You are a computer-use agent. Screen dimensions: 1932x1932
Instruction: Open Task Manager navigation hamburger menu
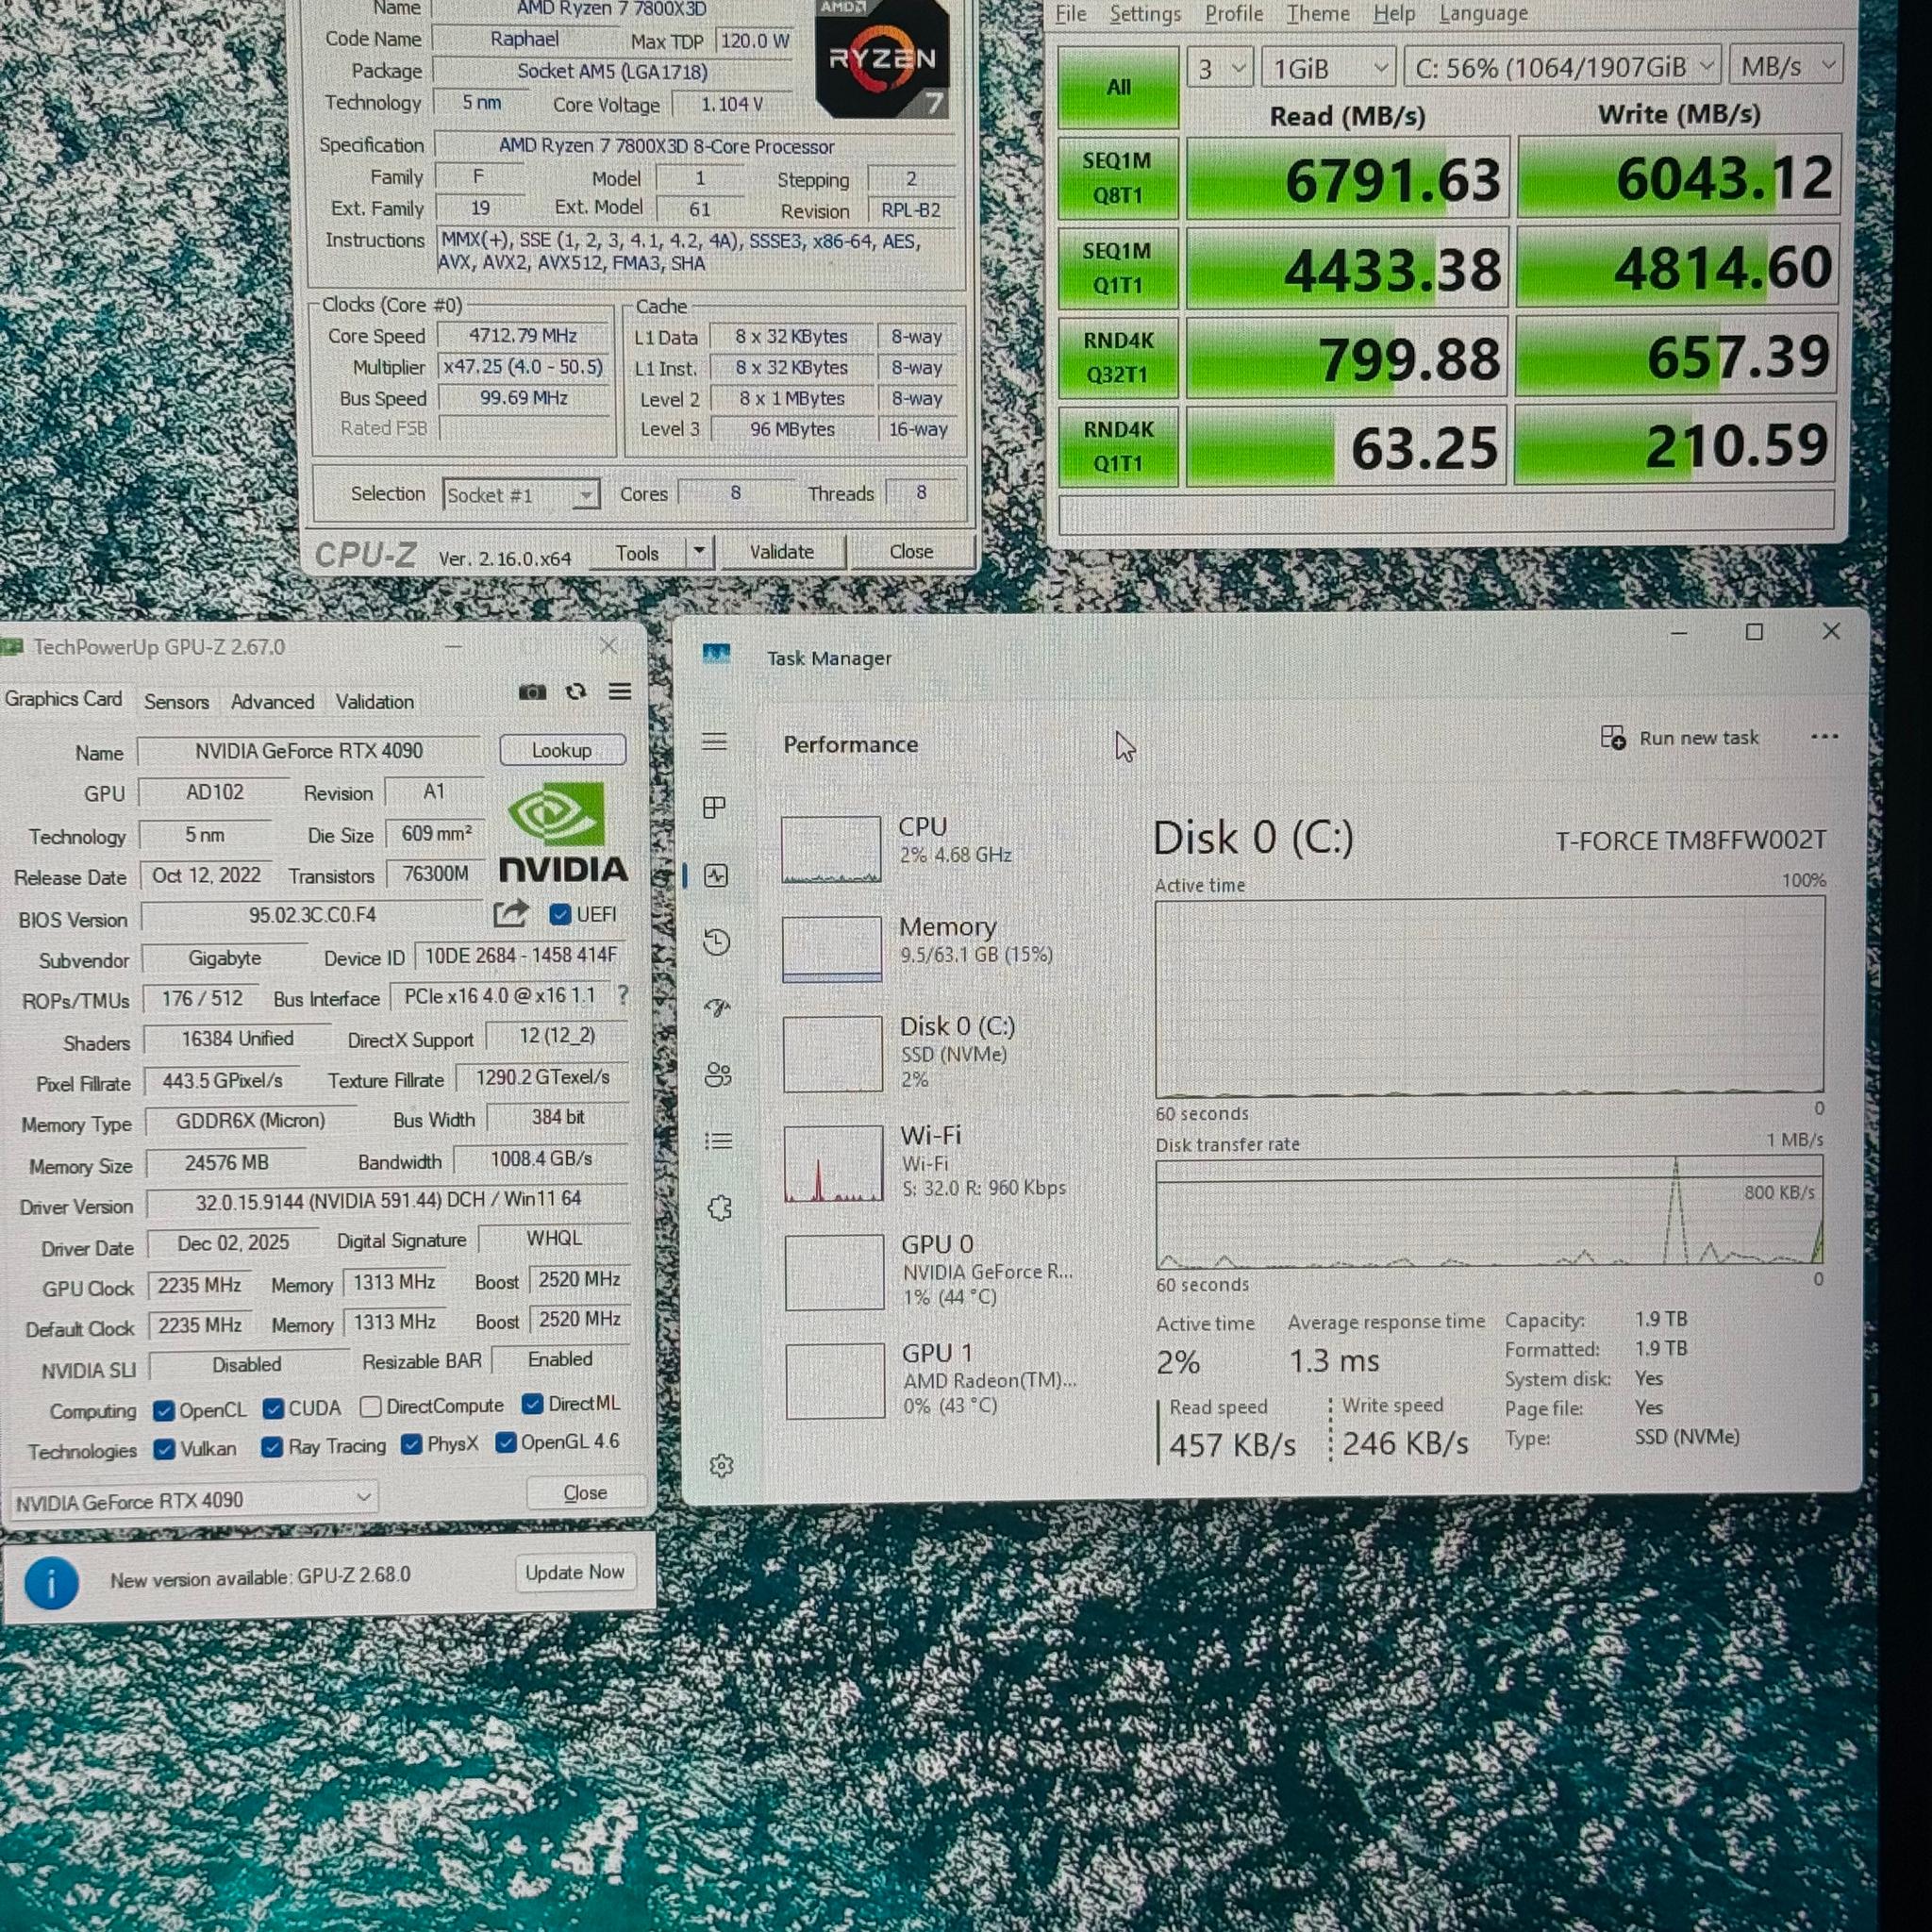[714, 742]
